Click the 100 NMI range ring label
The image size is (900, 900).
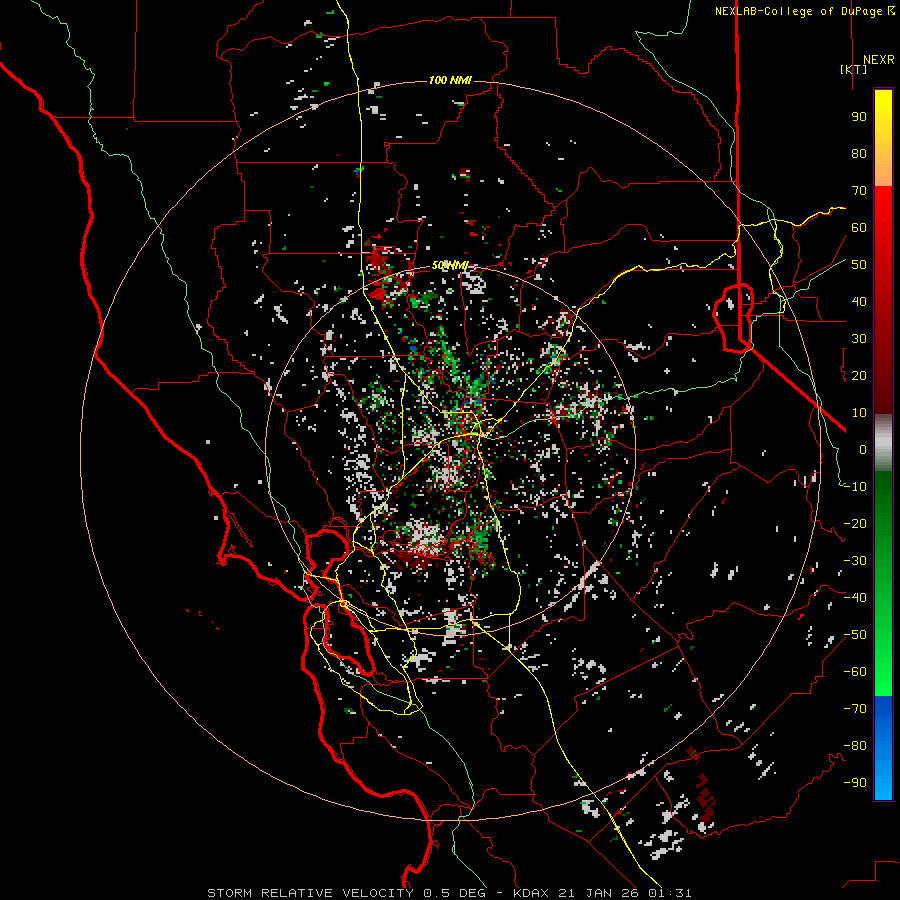pyautogui.click(x=450, y=80)
